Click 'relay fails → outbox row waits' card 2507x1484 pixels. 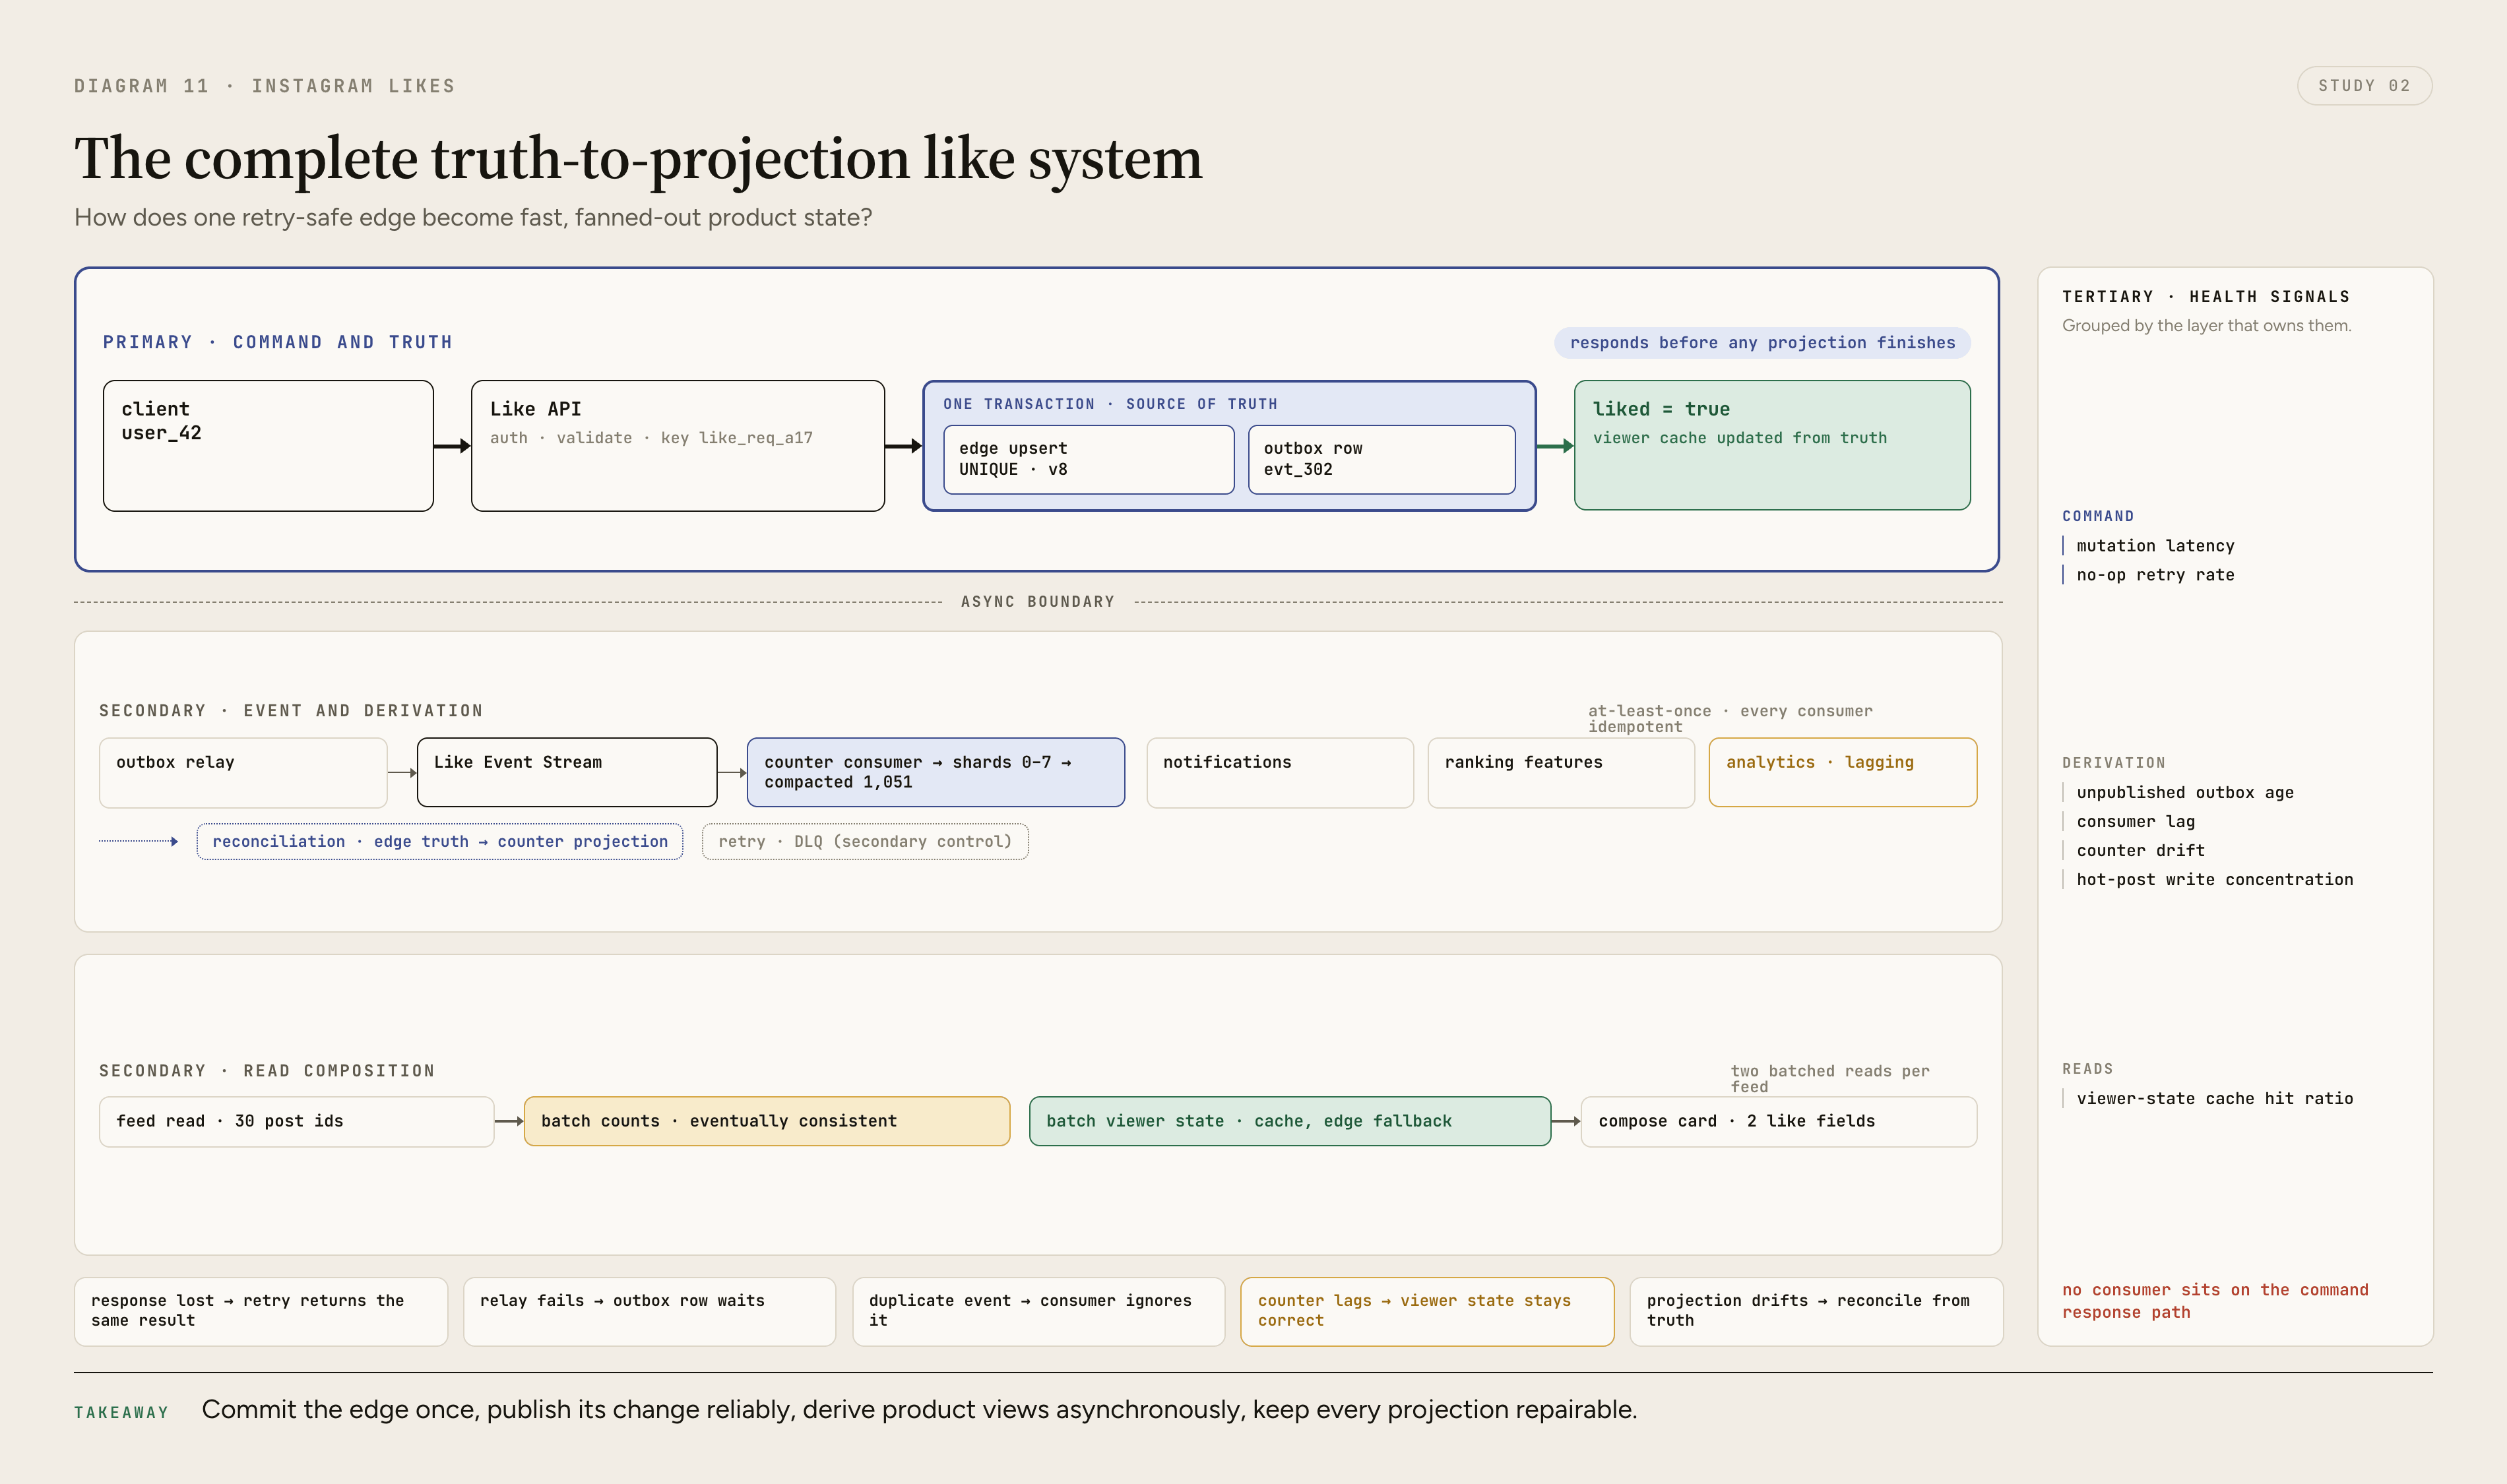[x=650, y=1311]
